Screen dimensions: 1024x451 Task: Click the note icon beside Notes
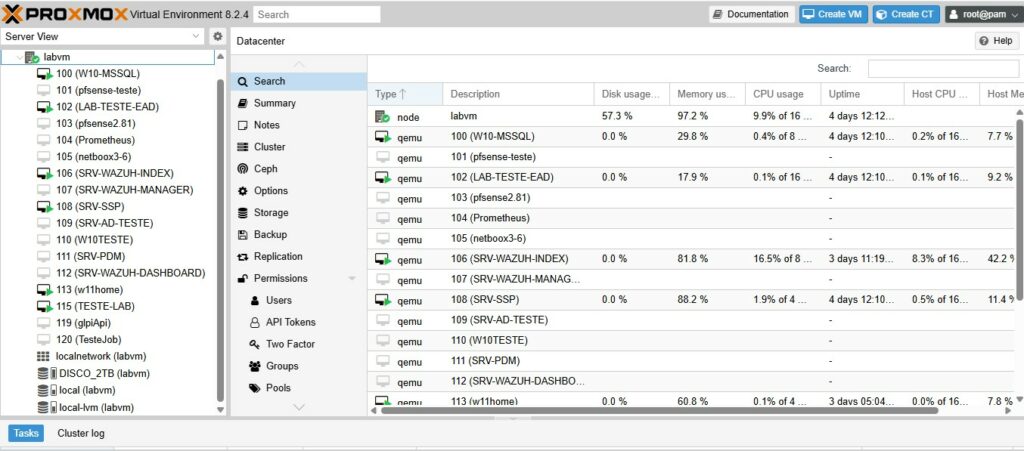pyautogui.click(x=243, y=125)
